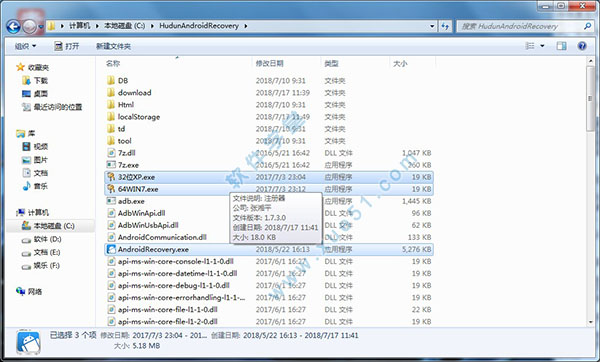
Task: Select the 32位XP.exe keygen icon
Action: pos(111,177)
